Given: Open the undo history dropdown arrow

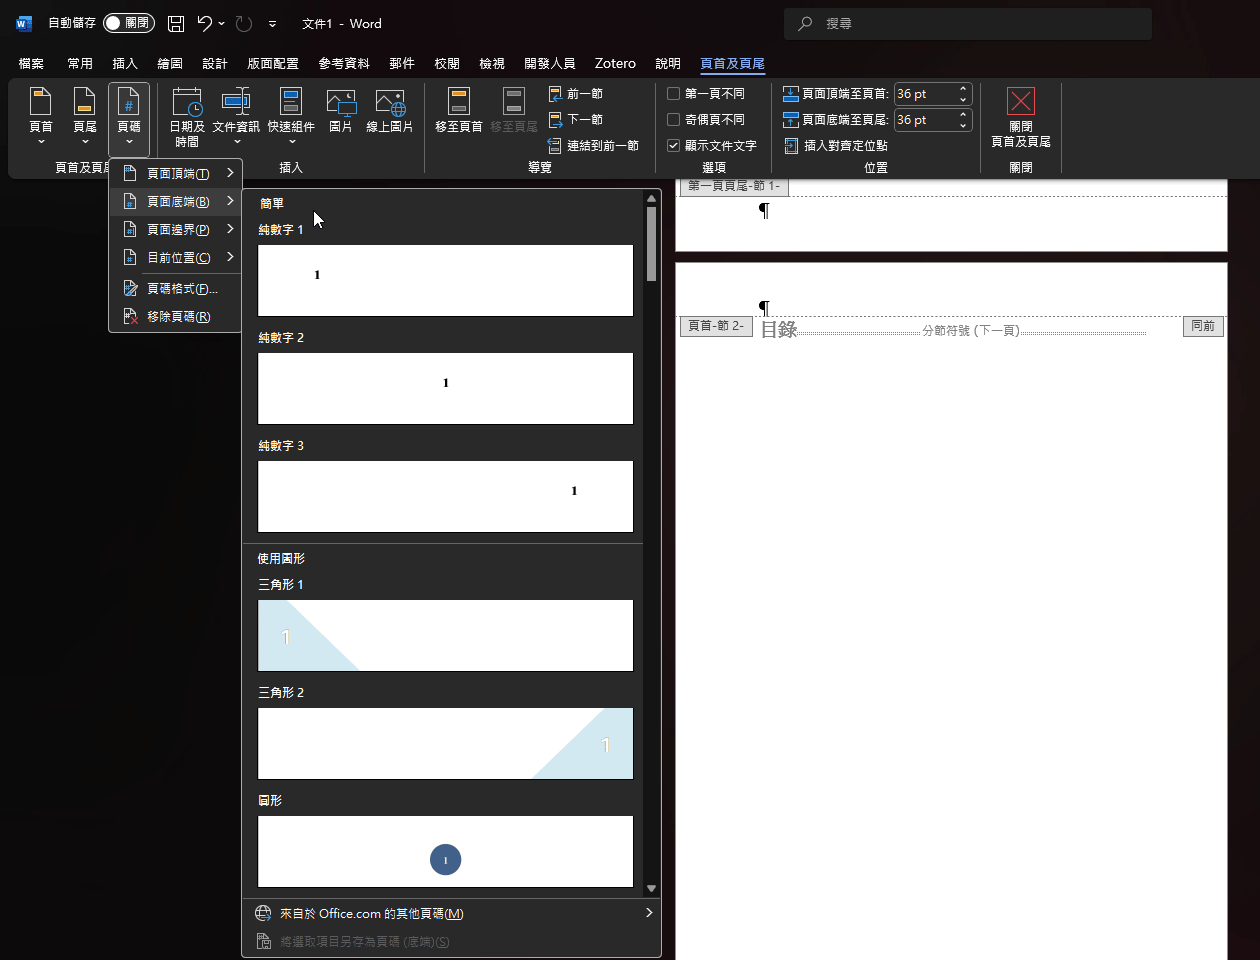Looking at the screenshot, I should tap(221, 23).
